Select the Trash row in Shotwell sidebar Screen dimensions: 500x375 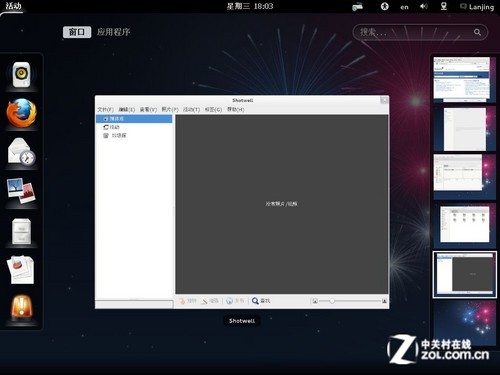tap(134, 135)
